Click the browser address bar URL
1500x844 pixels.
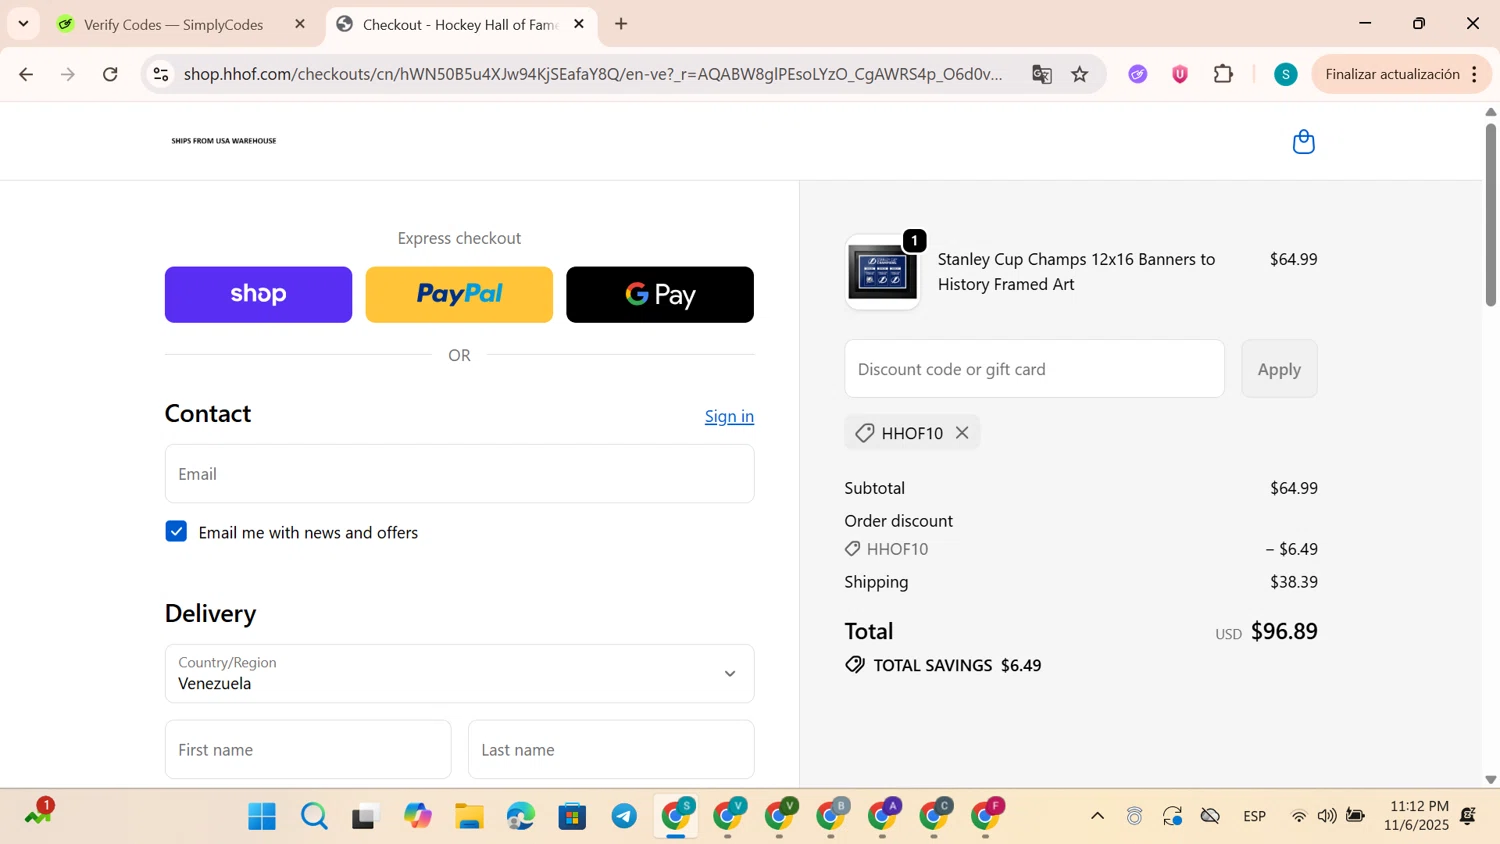pyautogui.click(x=593, y=74)
